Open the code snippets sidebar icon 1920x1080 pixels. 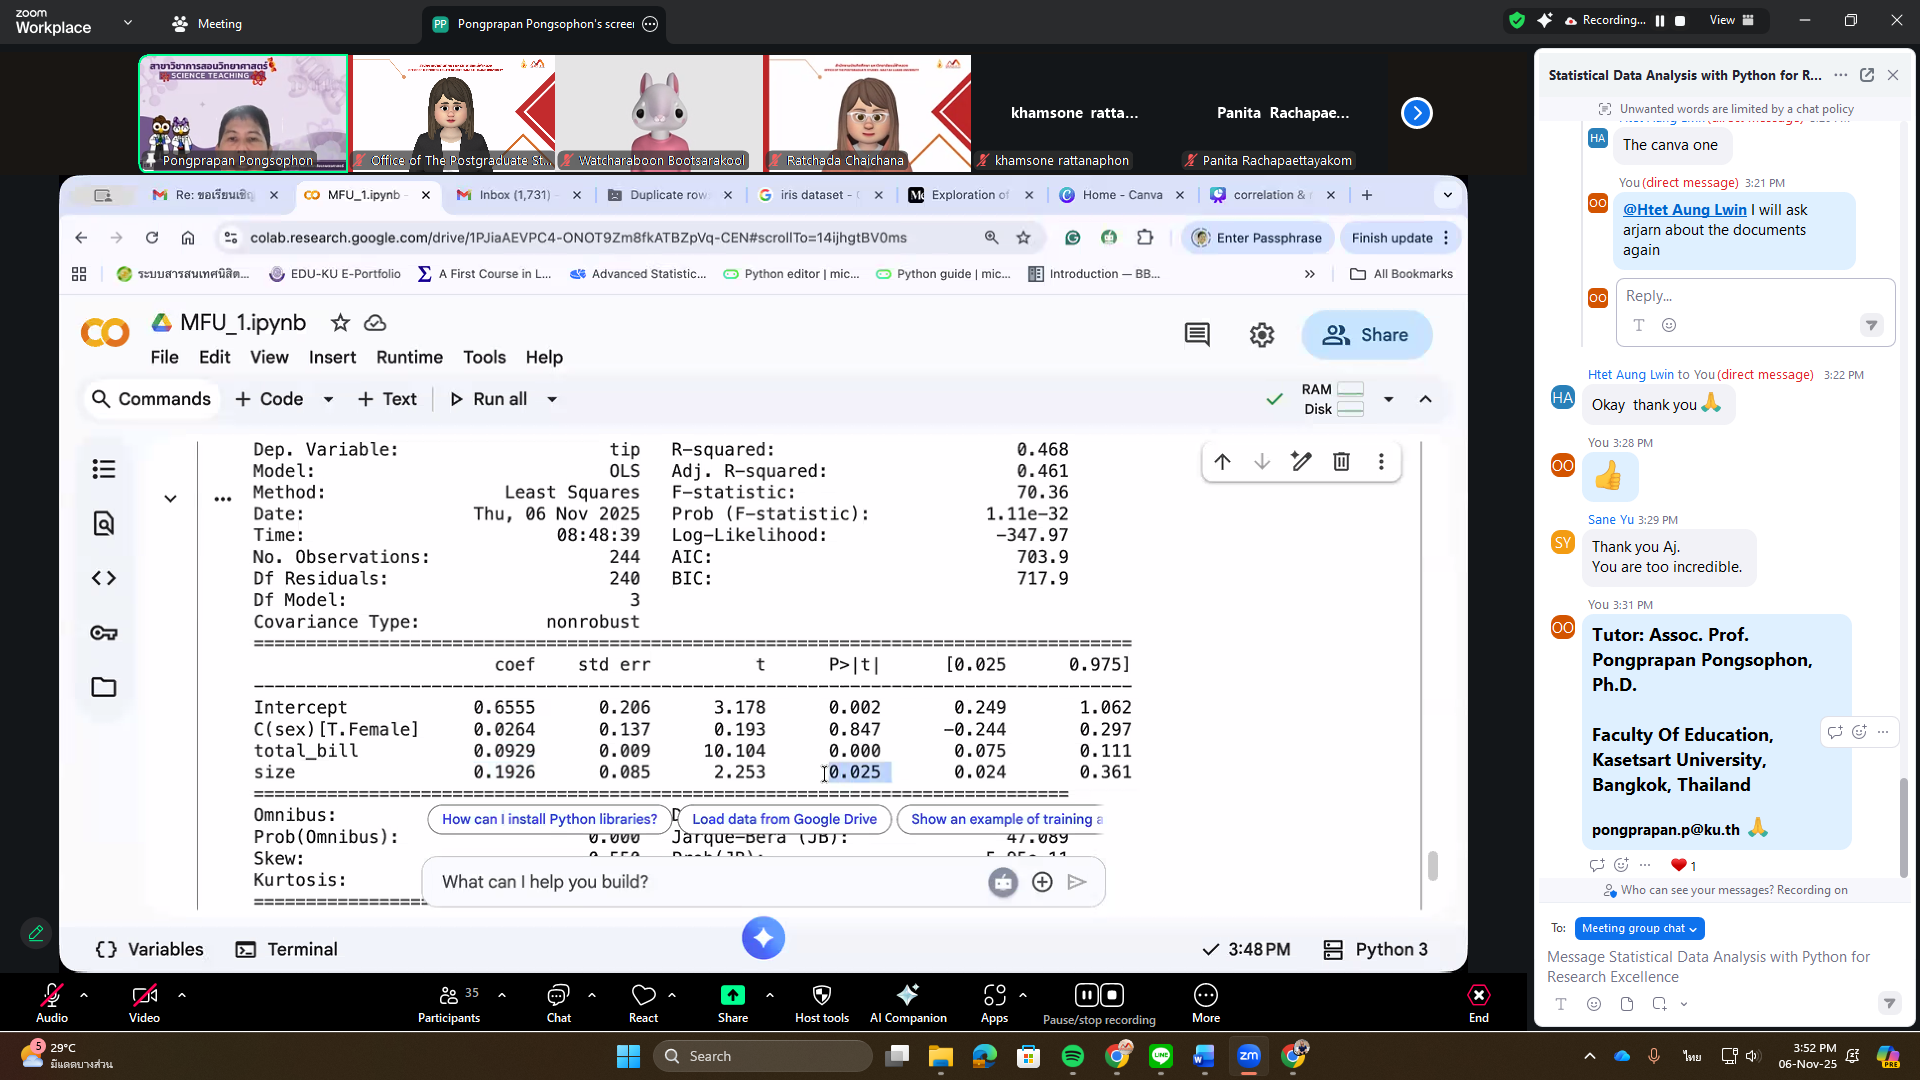[x=104, y=578]
